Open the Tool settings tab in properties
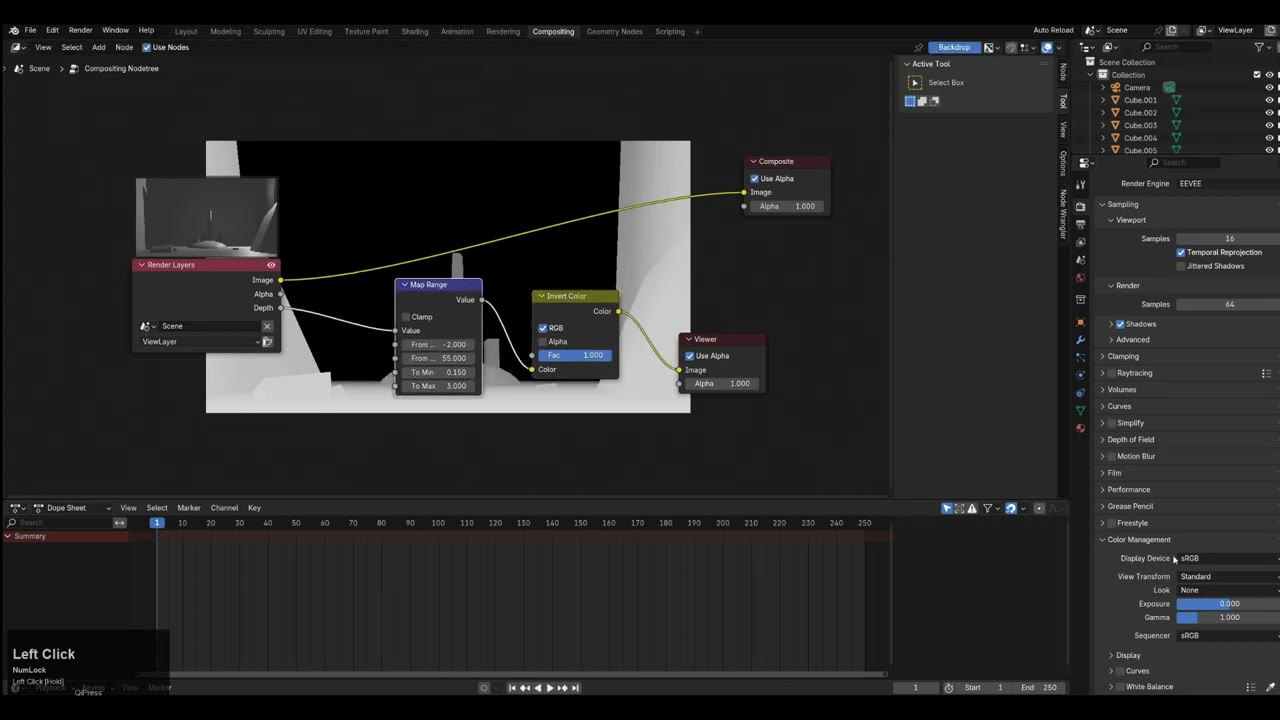The height and width of the screenshot is (720, 1280). tap(1080, 185)
